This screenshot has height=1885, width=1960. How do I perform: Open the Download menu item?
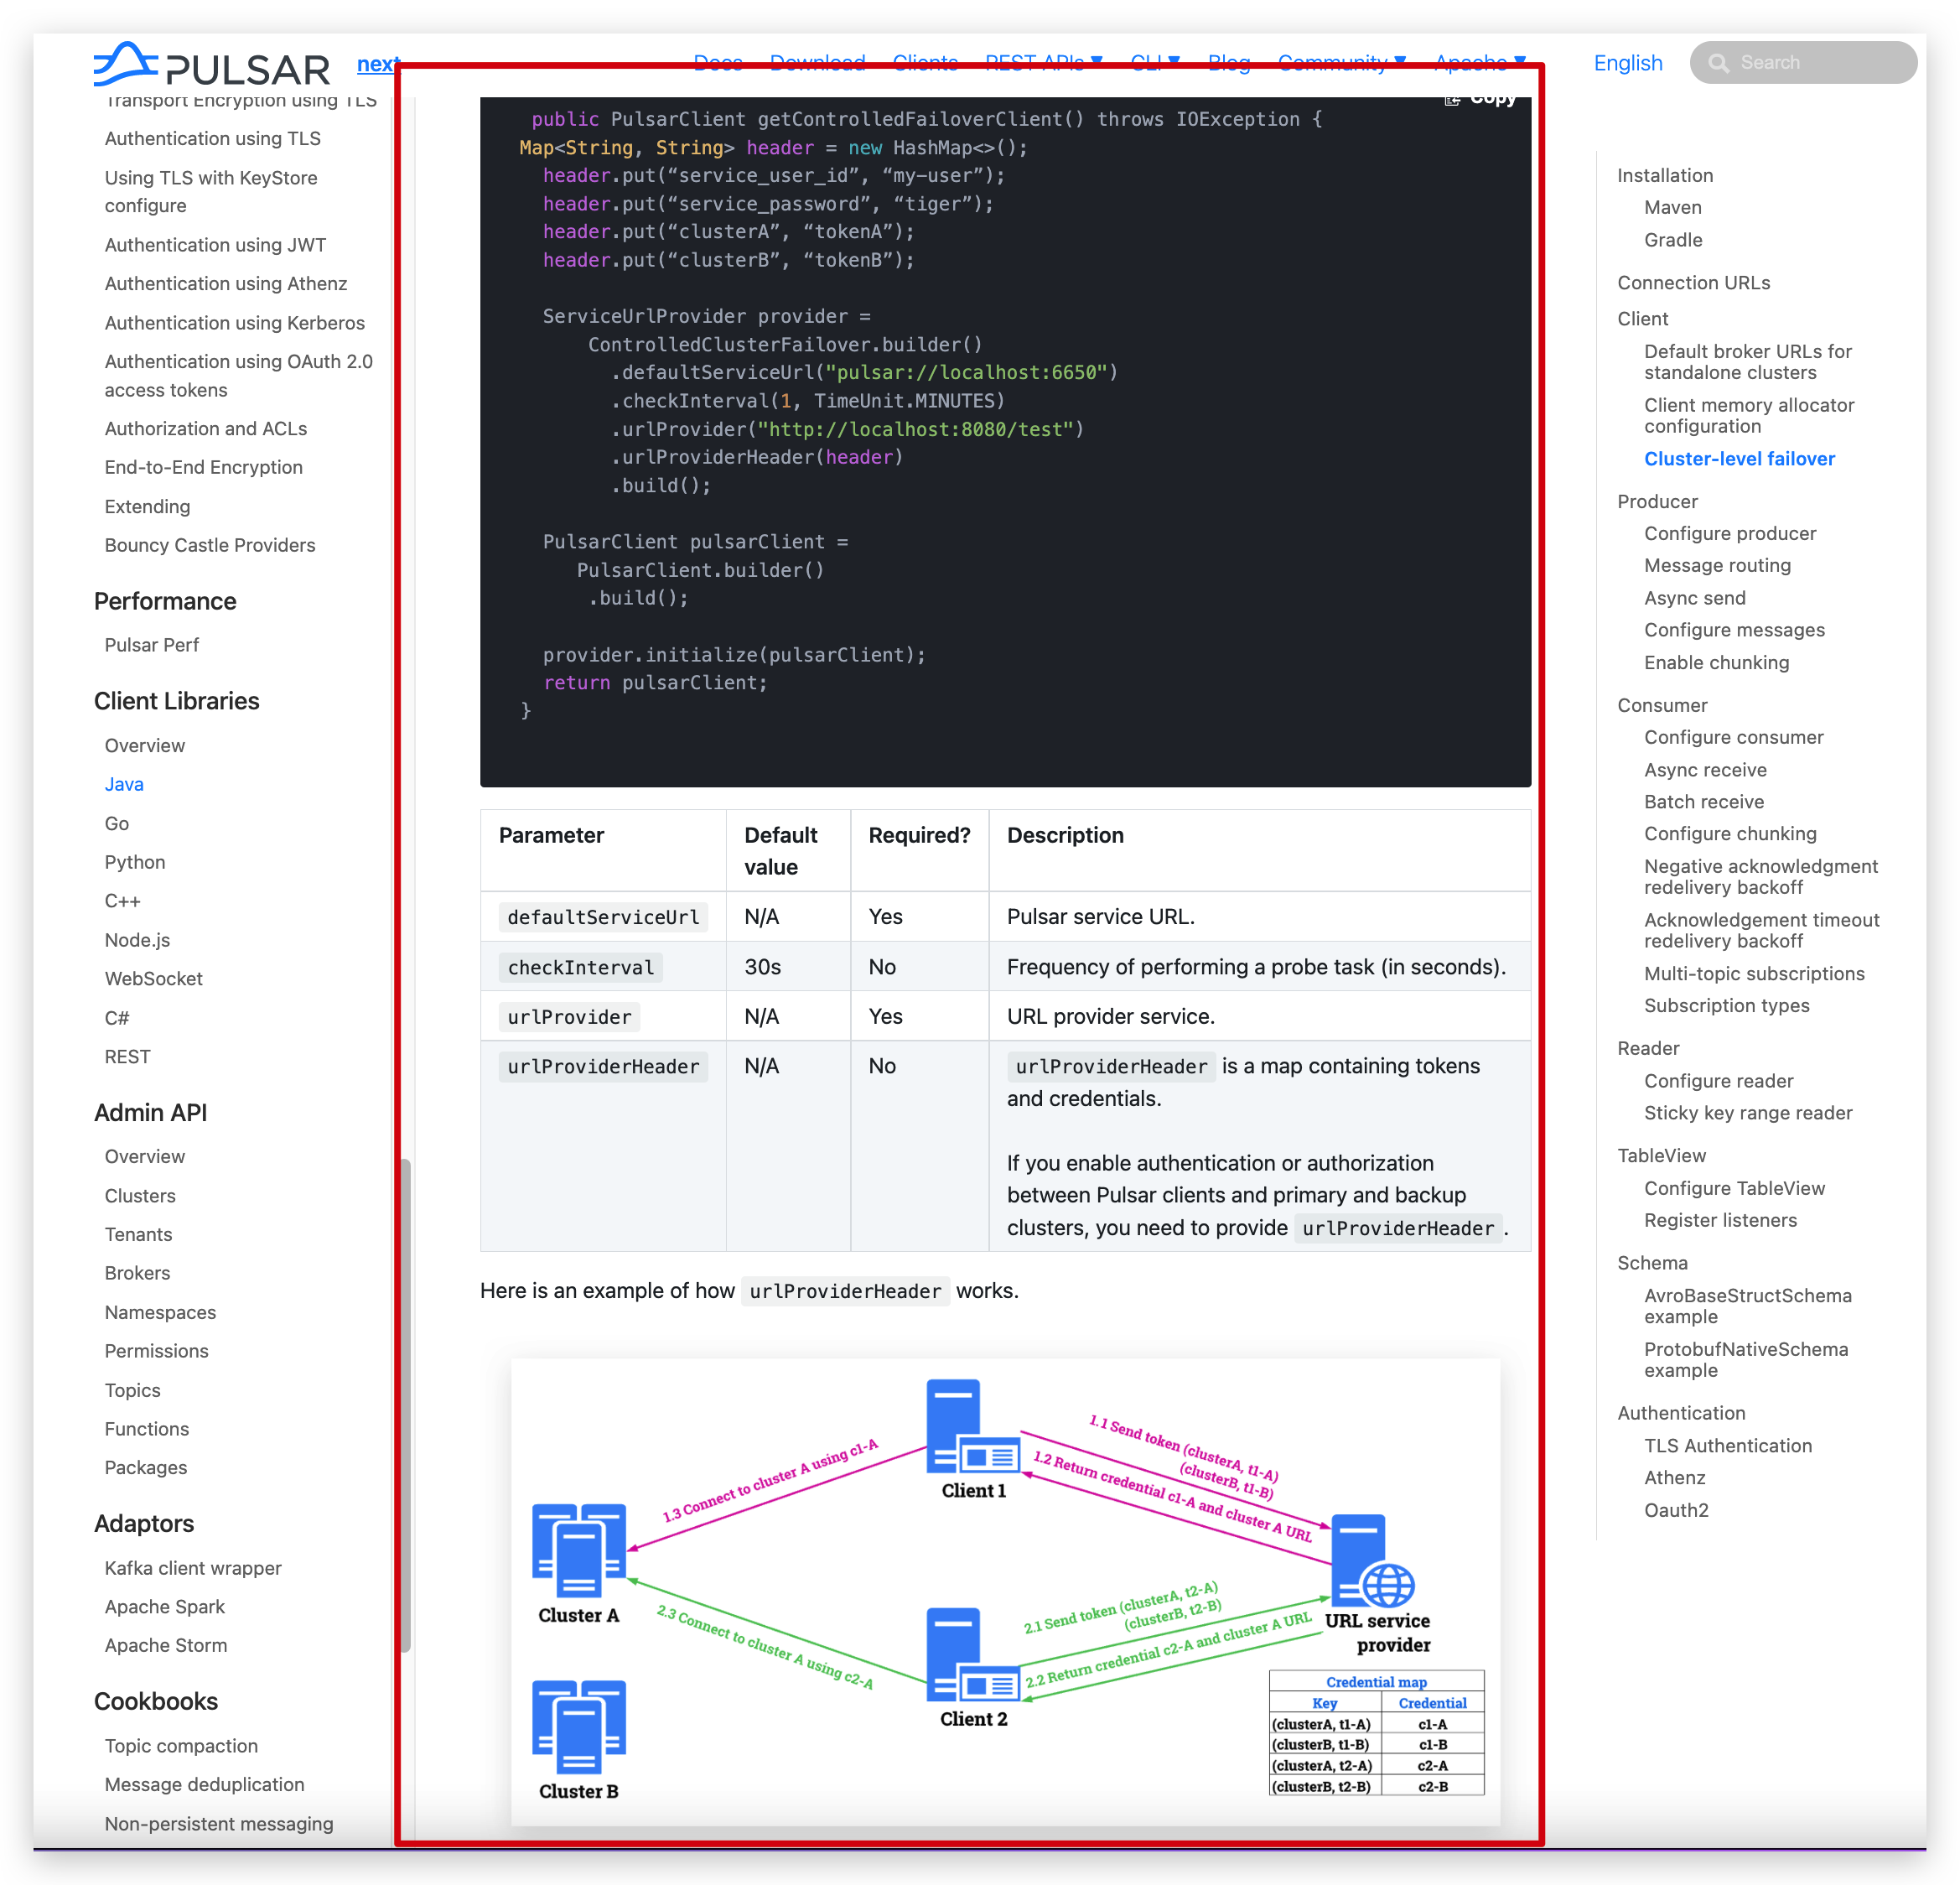point(817,63)
